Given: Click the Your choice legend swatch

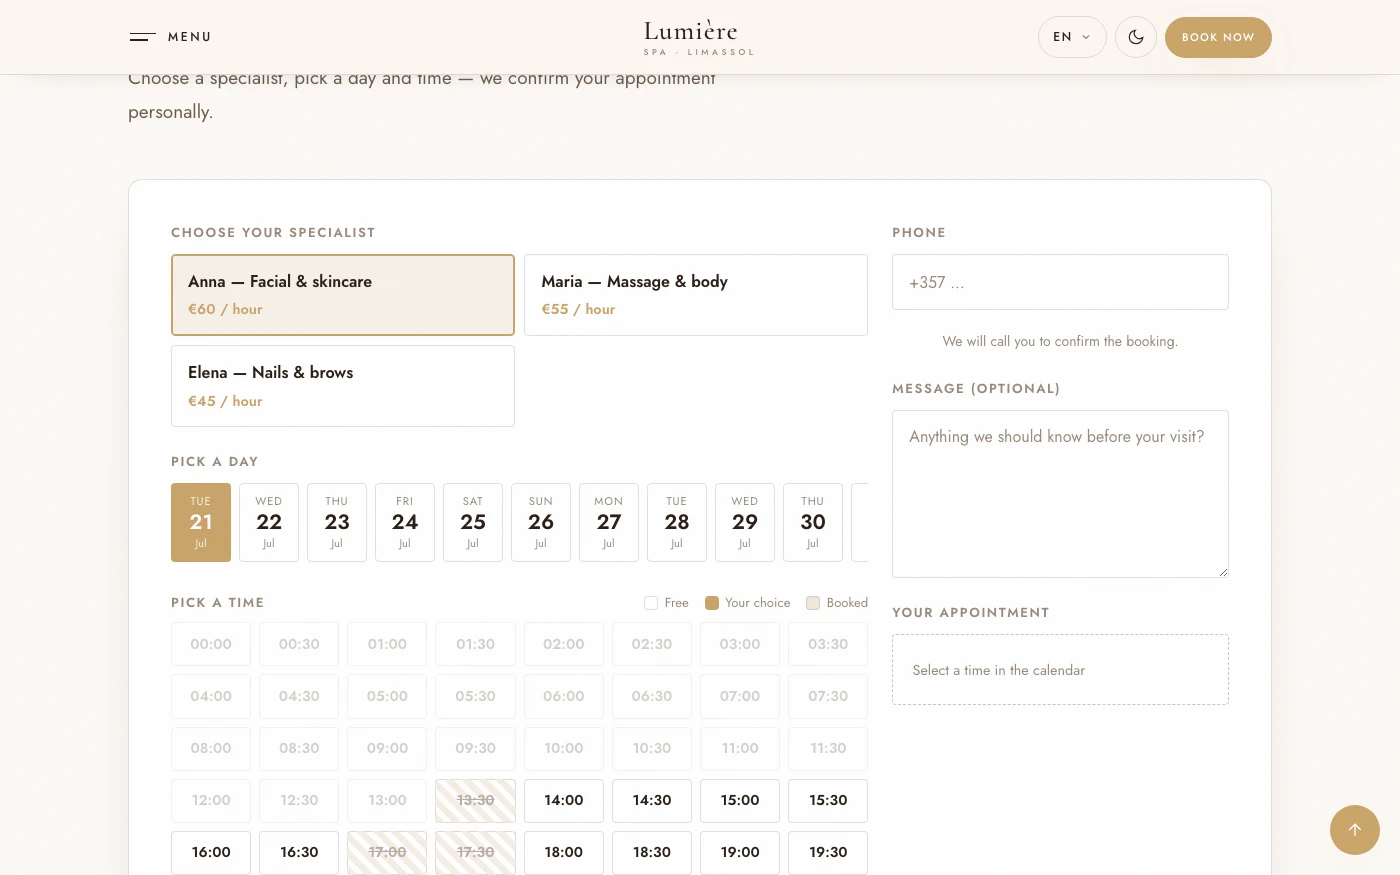Looking at the screenshot, I should [712, 603].
